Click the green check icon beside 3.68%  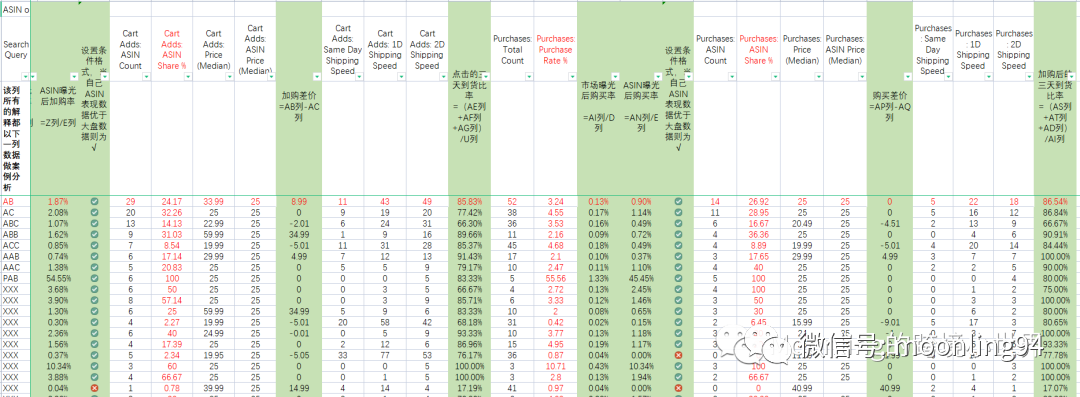point(94,288)
